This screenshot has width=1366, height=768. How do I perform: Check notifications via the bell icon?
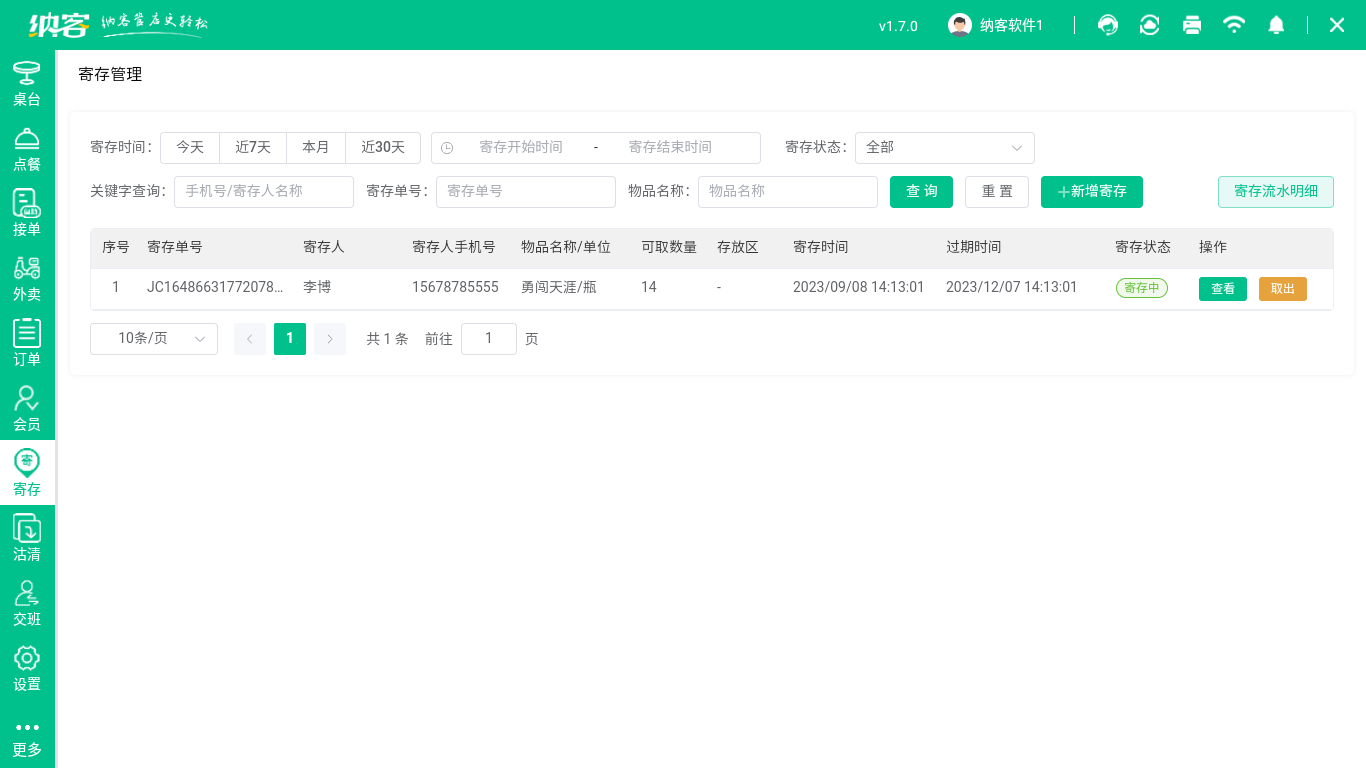click(x=1276, y=24)
